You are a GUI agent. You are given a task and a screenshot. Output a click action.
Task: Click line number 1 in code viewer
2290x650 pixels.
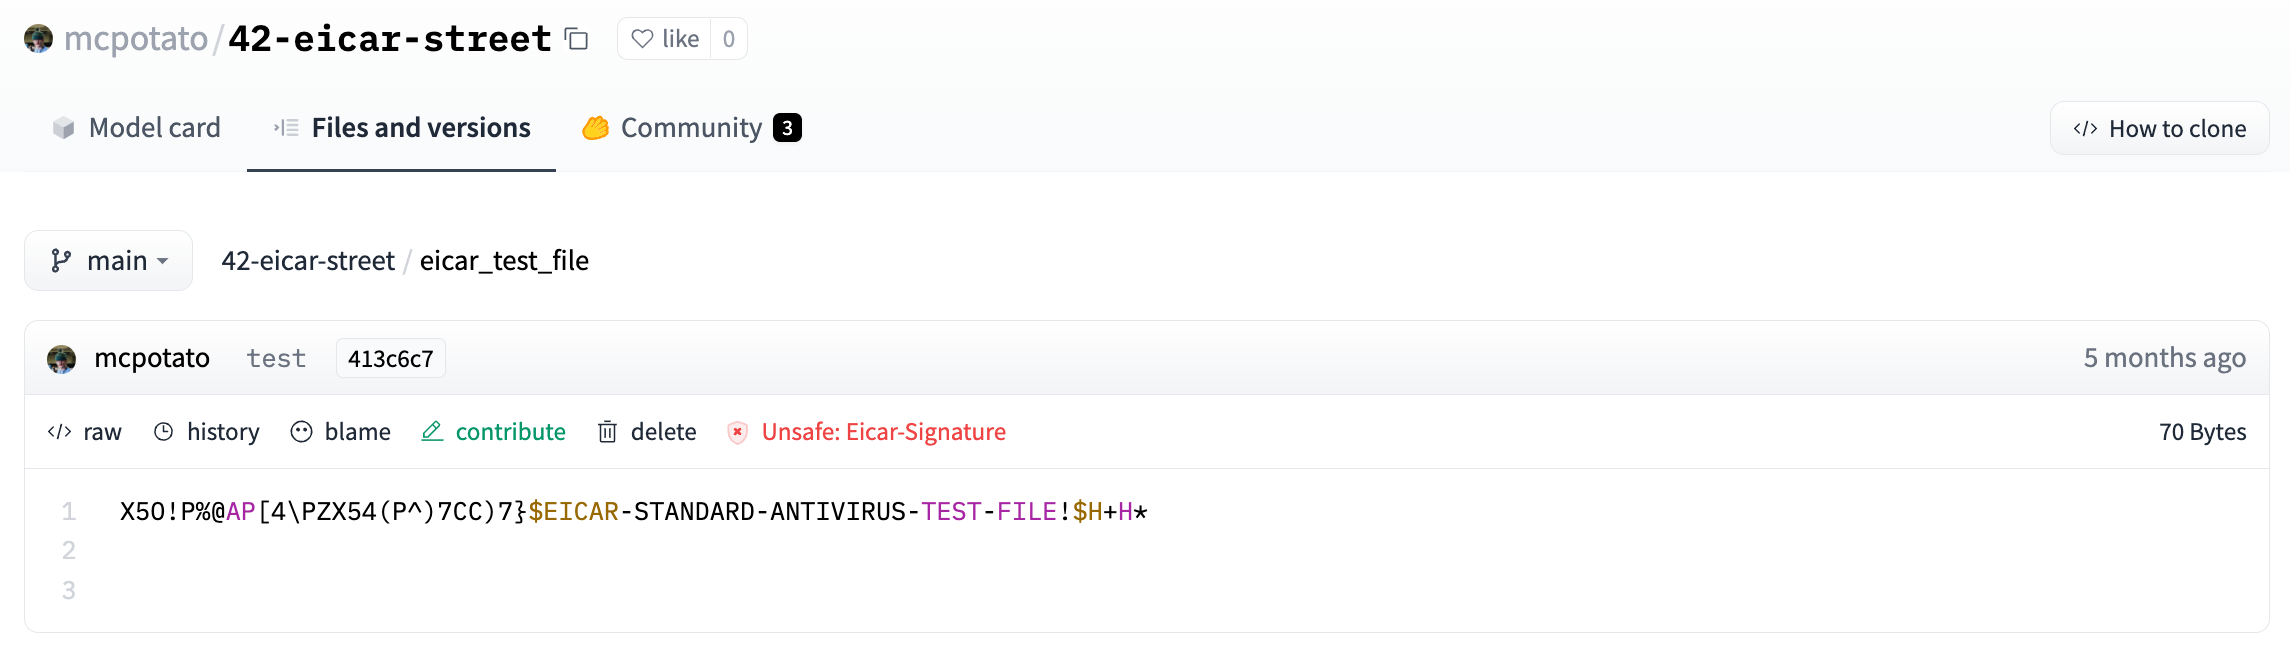coord(69,512)
